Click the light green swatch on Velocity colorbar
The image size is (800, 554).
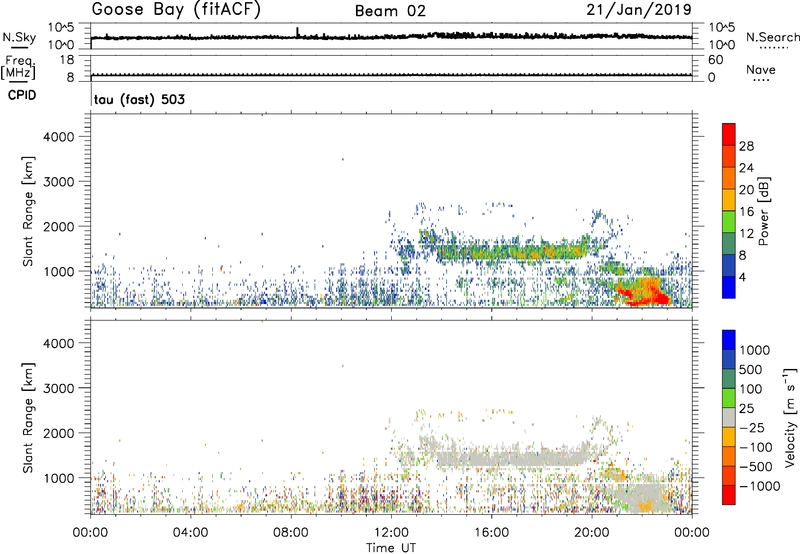point(729,398)
